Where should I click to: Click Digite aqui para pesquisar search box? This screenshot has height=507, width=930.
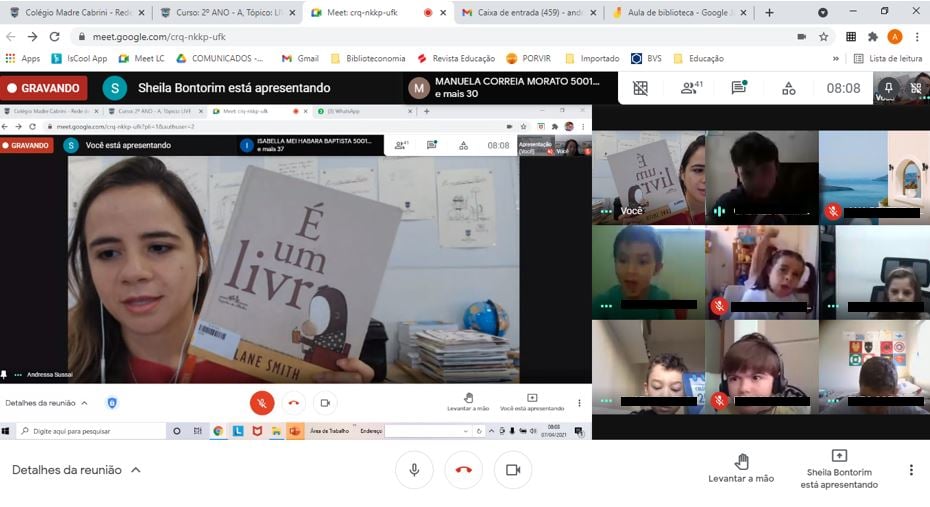(x=92, y=431)
